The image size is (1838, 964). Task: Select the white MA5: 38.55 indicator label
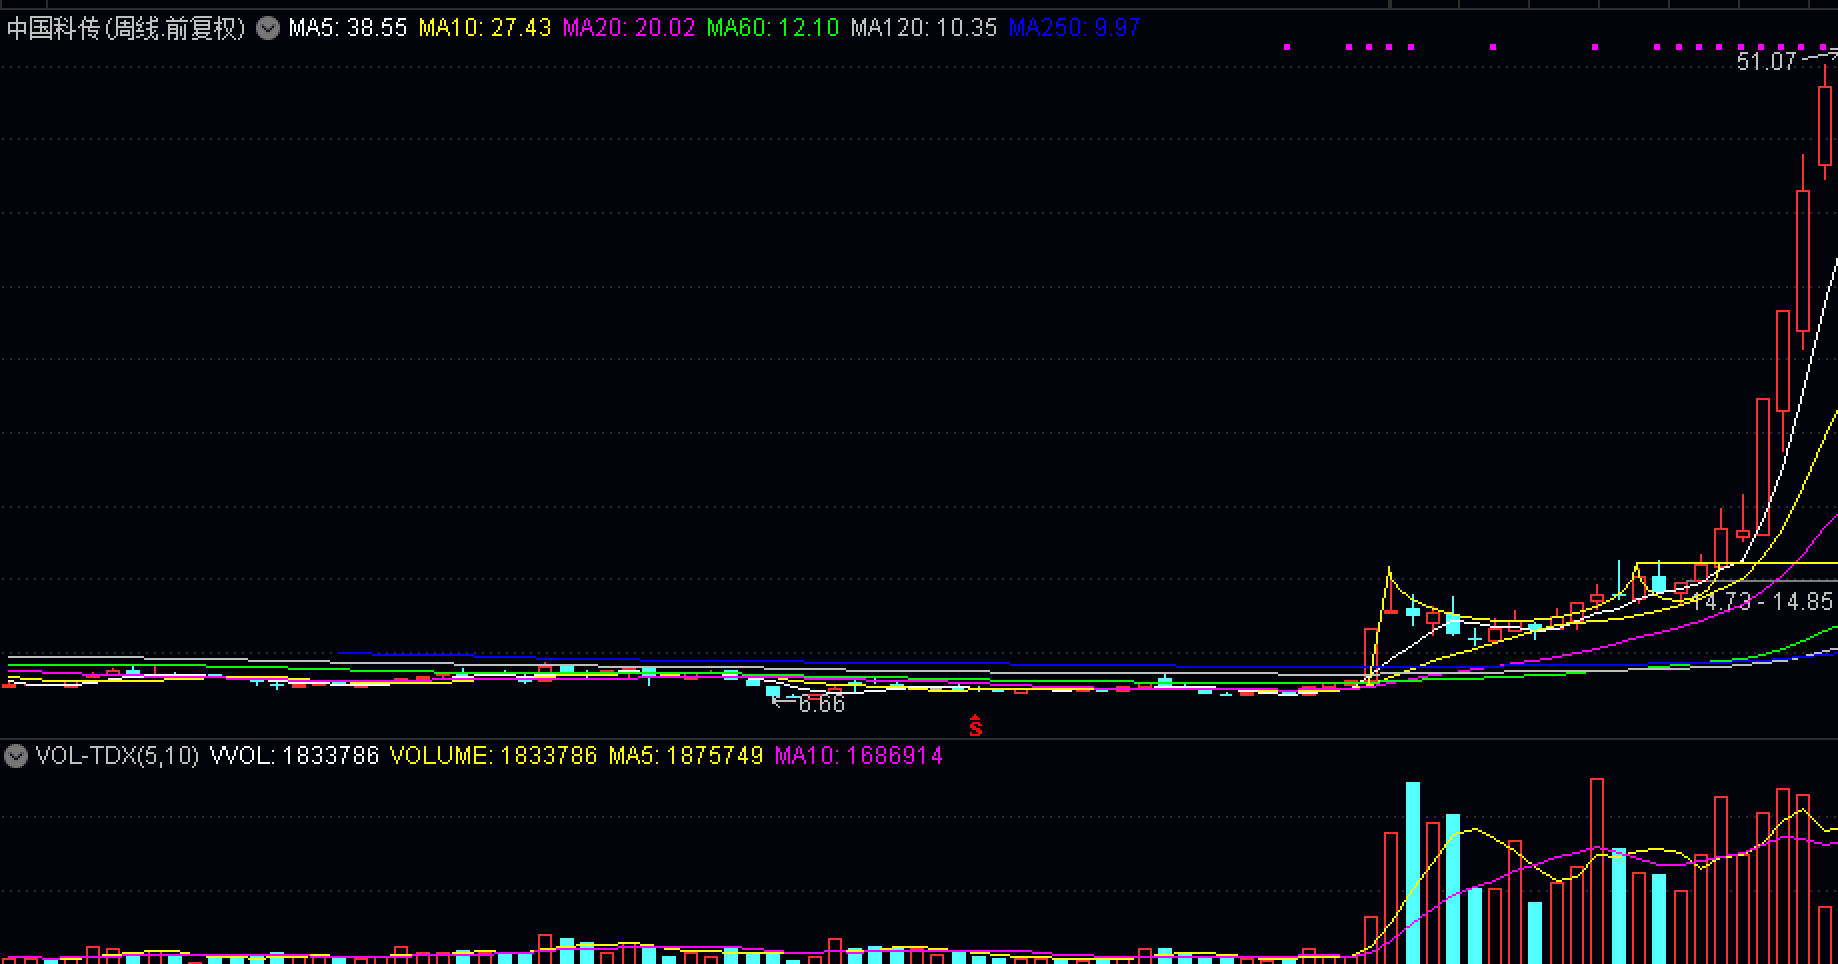click(347, 28)
